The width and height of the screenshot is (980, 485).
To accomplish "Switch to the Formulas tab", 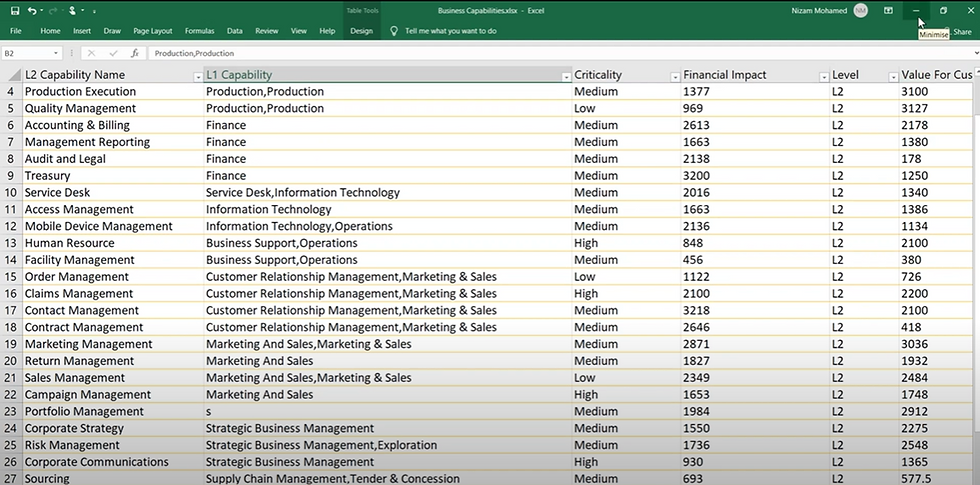I will pos(199,31).
